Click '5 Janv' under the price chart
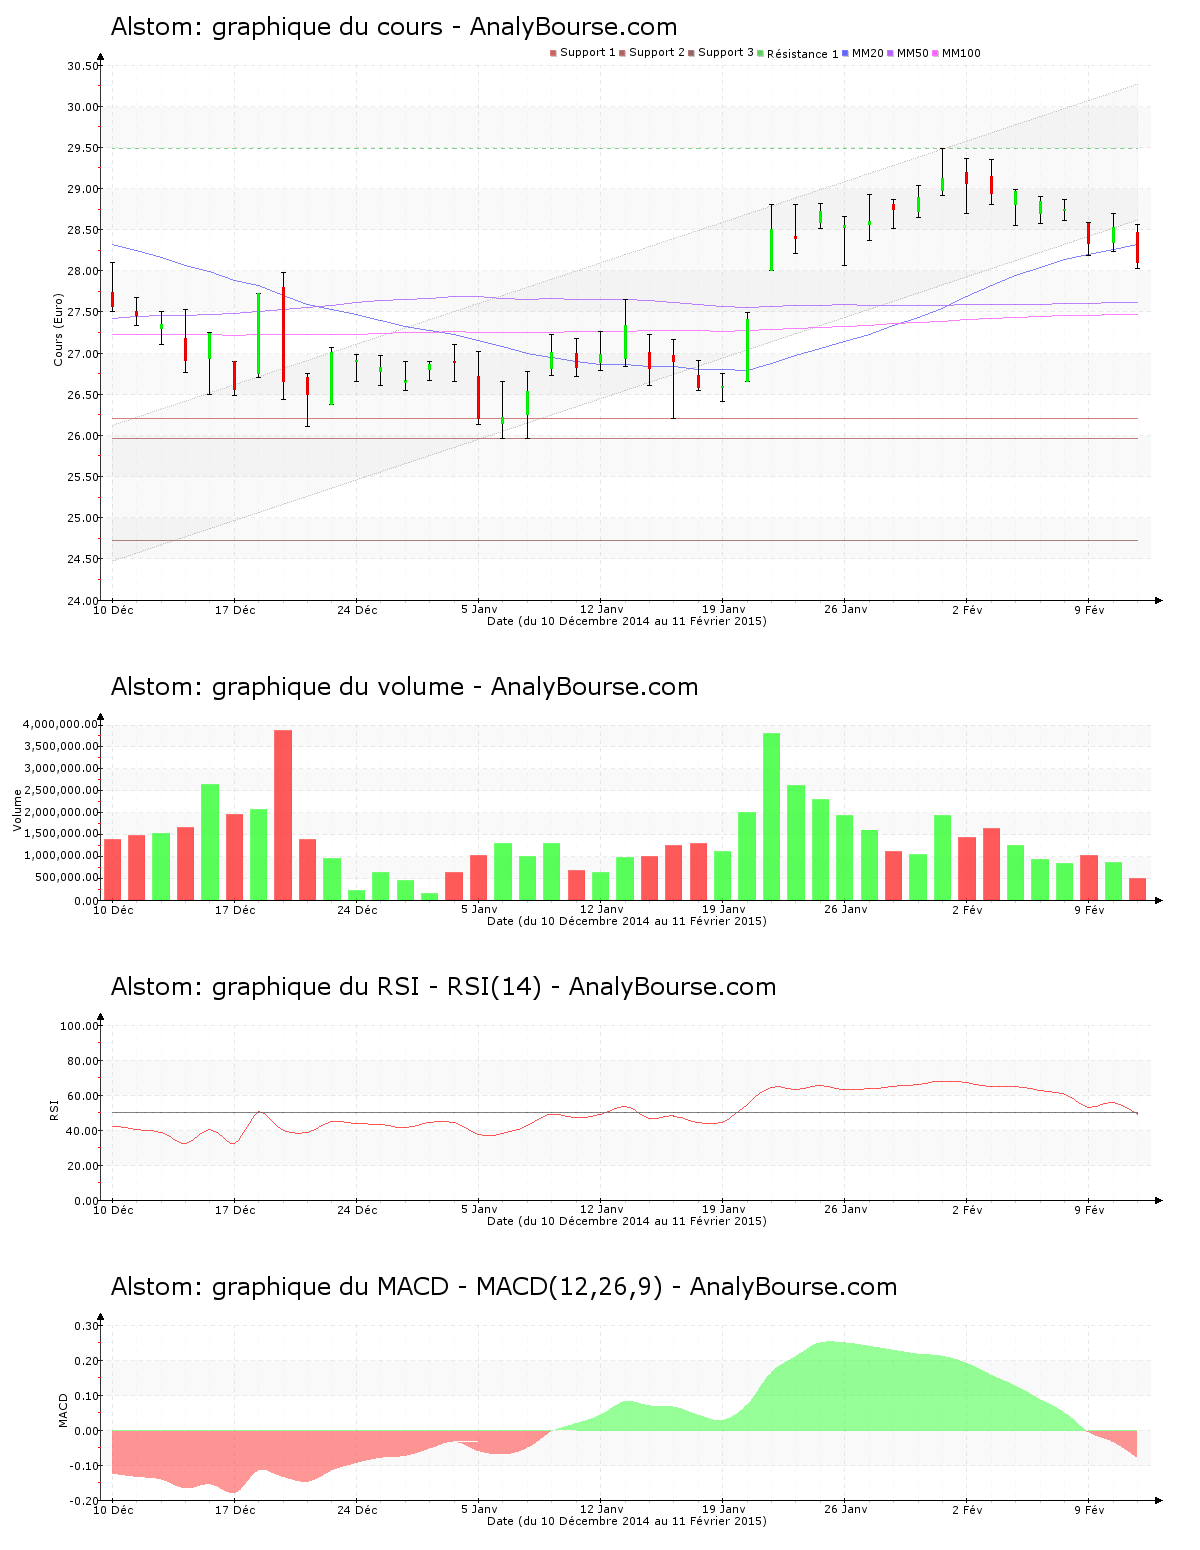 (479, 610)
